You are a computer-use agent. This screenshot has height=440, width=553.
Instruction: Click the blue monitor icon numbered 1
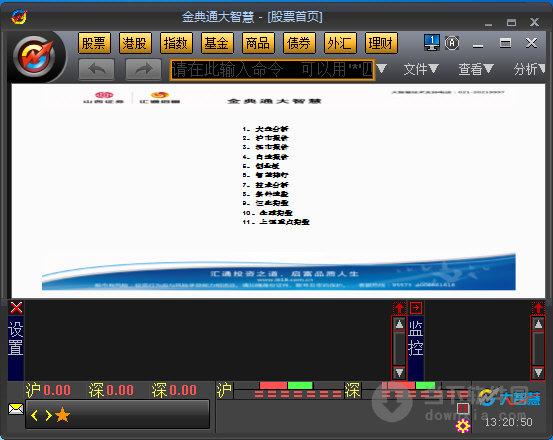(x=432, y=43)
